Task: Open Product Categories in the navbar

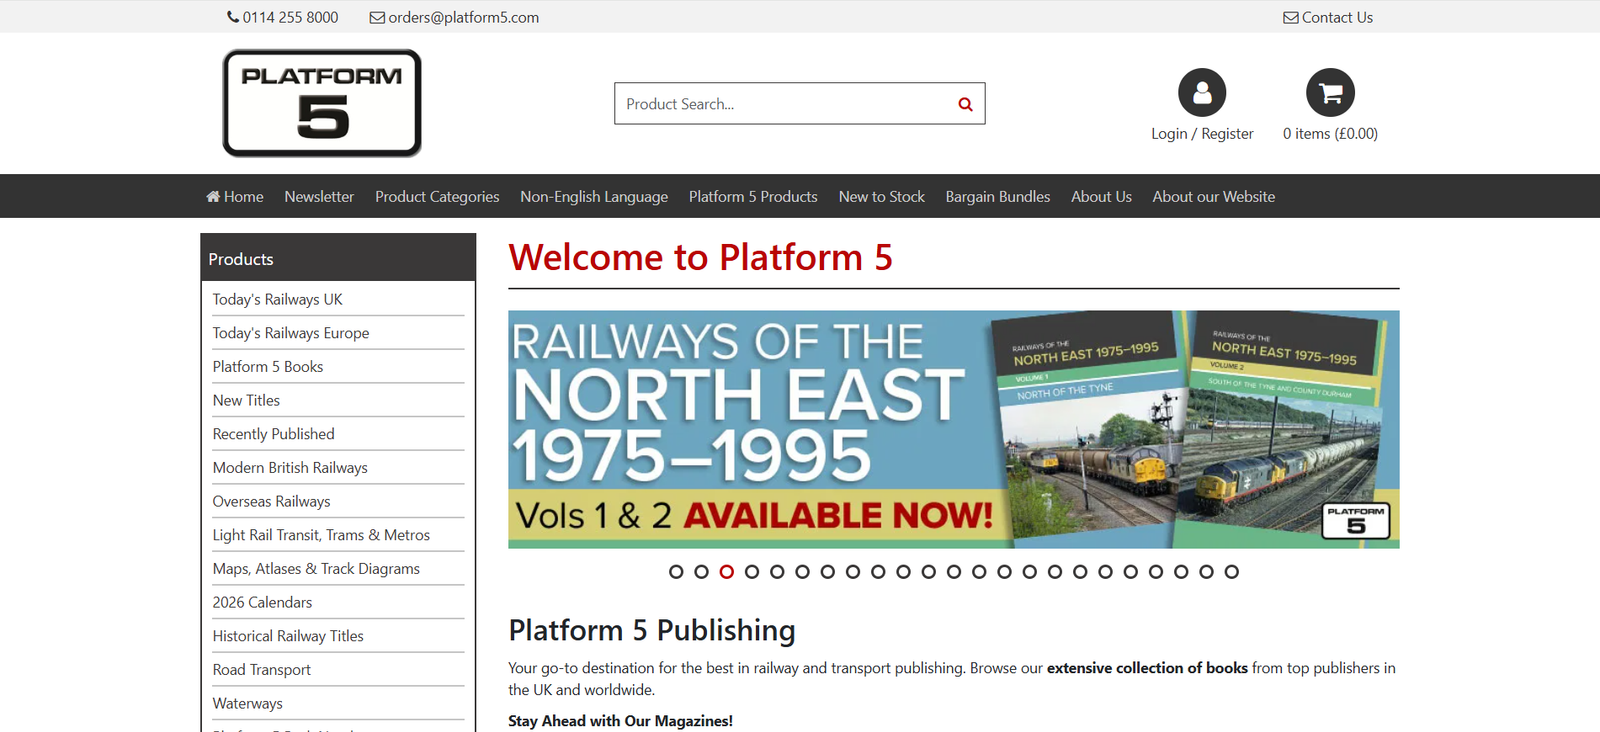Action: 437,197
